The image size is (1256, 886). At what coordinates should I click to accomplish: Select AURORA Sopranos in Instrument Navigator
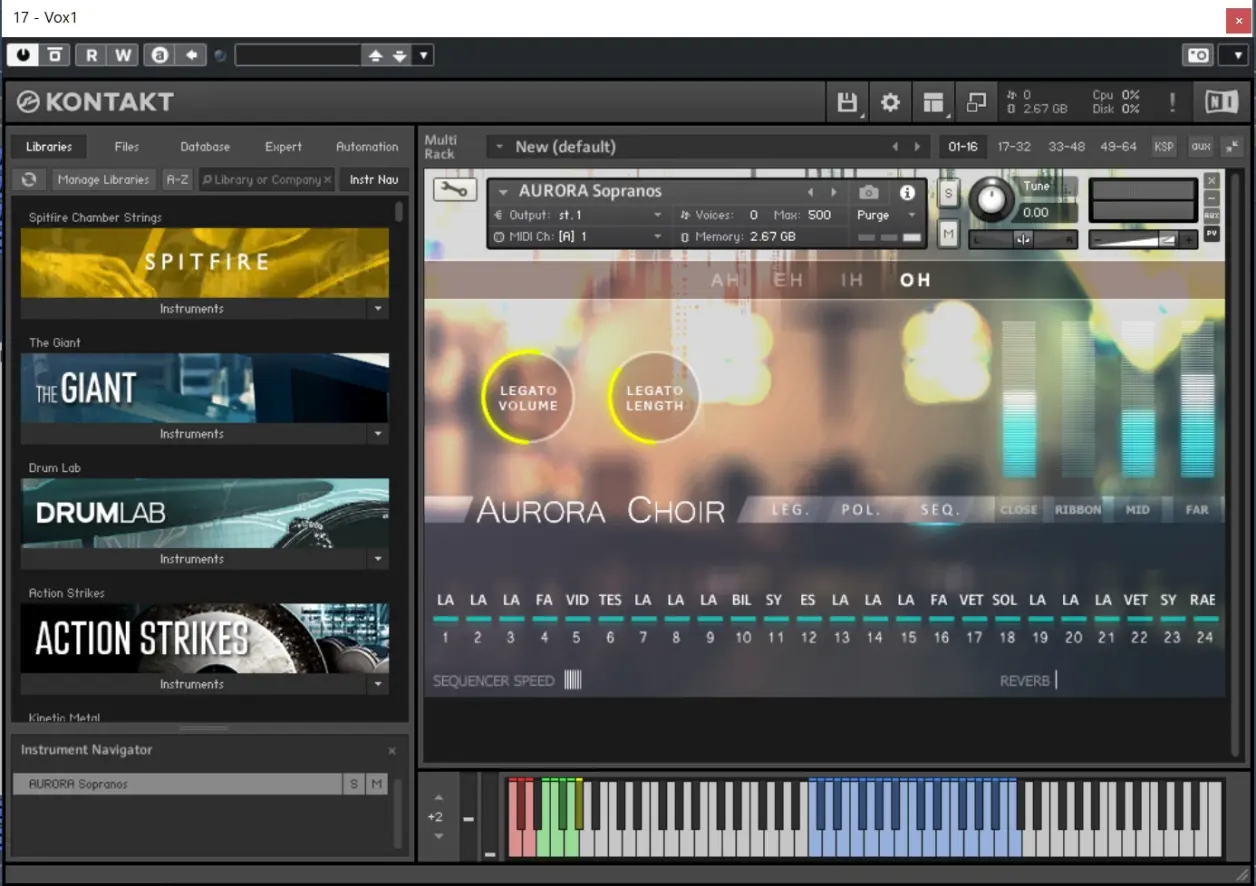click(177, 784)
